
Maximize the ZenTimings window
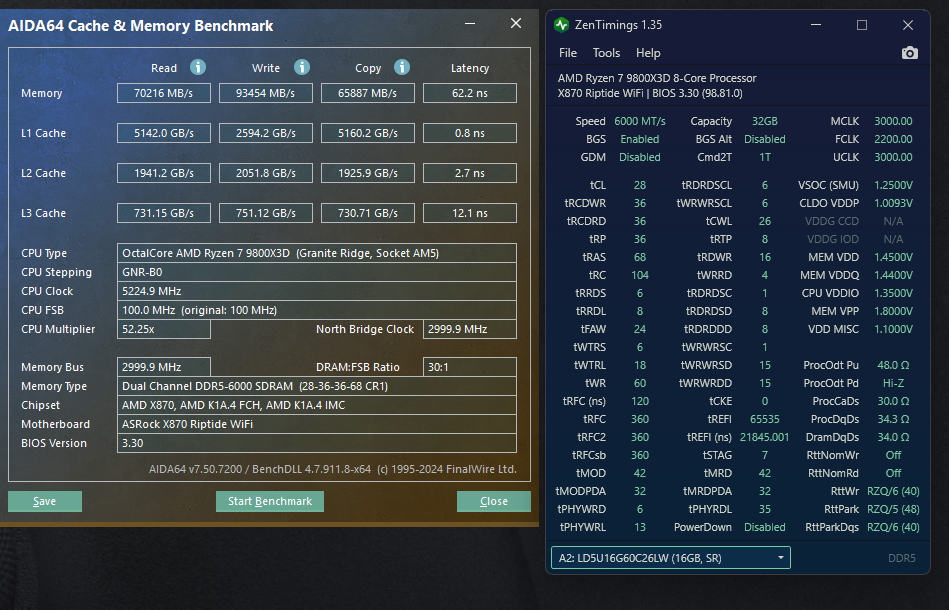(x=862, y=25)
